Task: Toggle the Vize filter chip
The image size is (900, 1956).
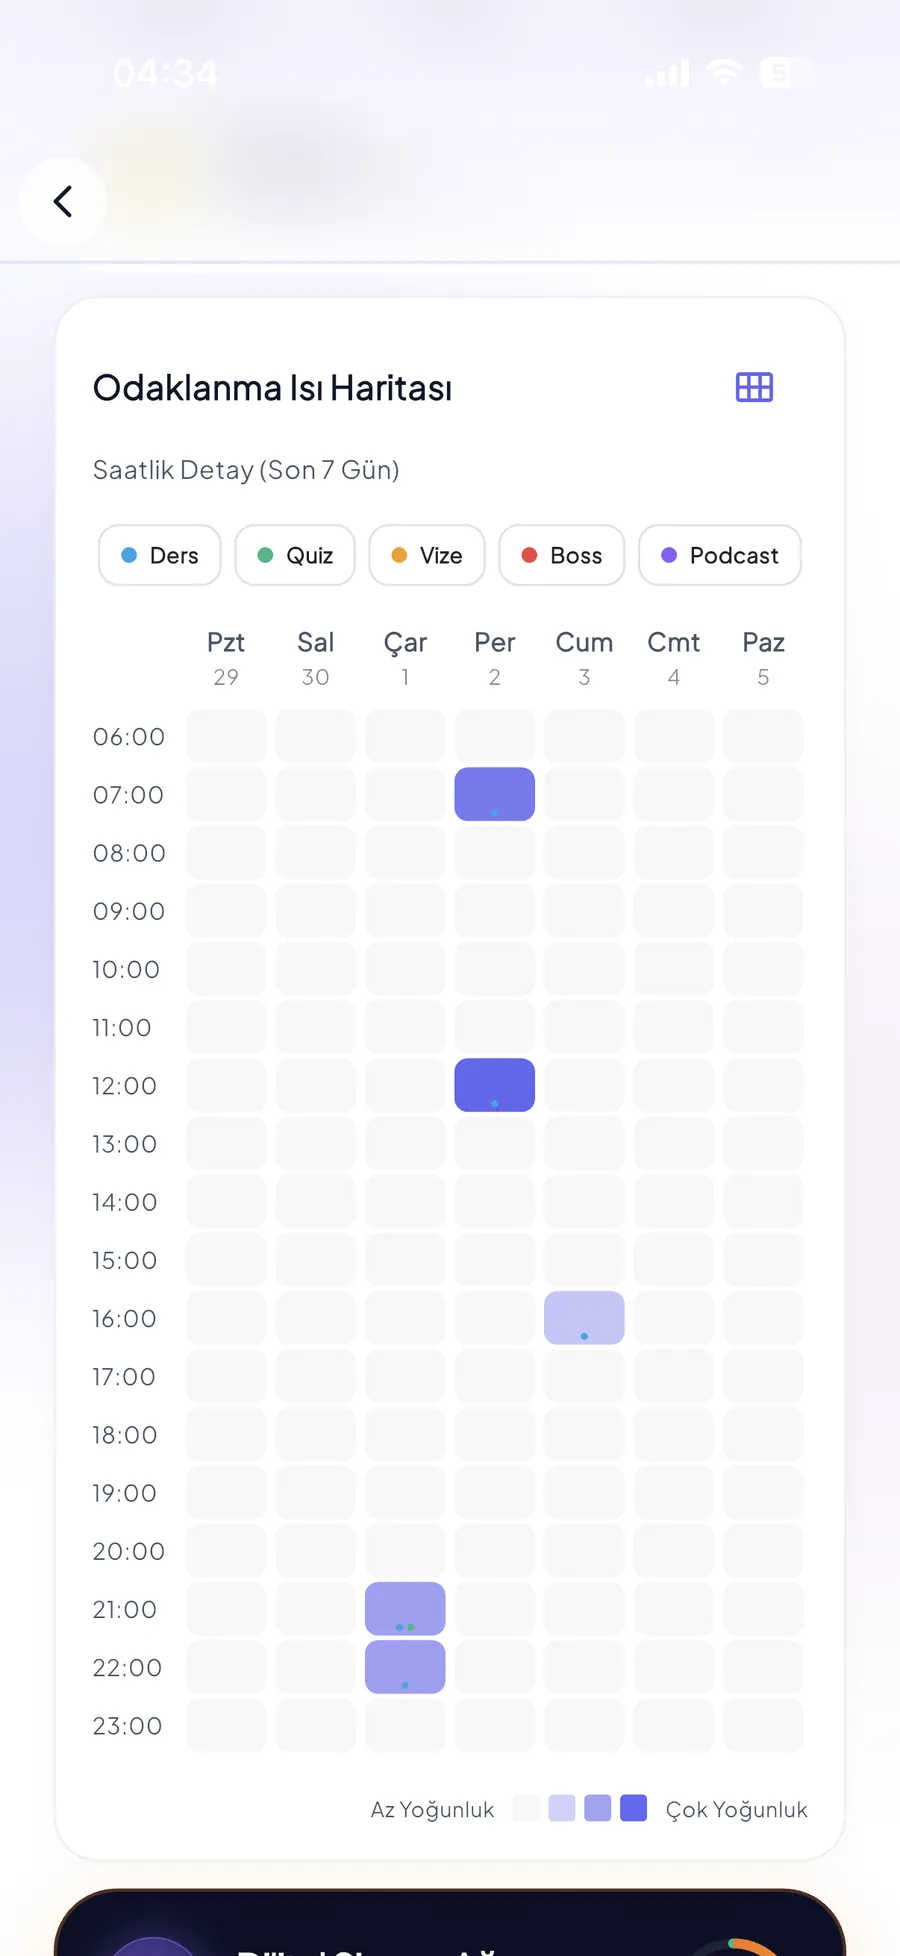Action: click(427, 555)
